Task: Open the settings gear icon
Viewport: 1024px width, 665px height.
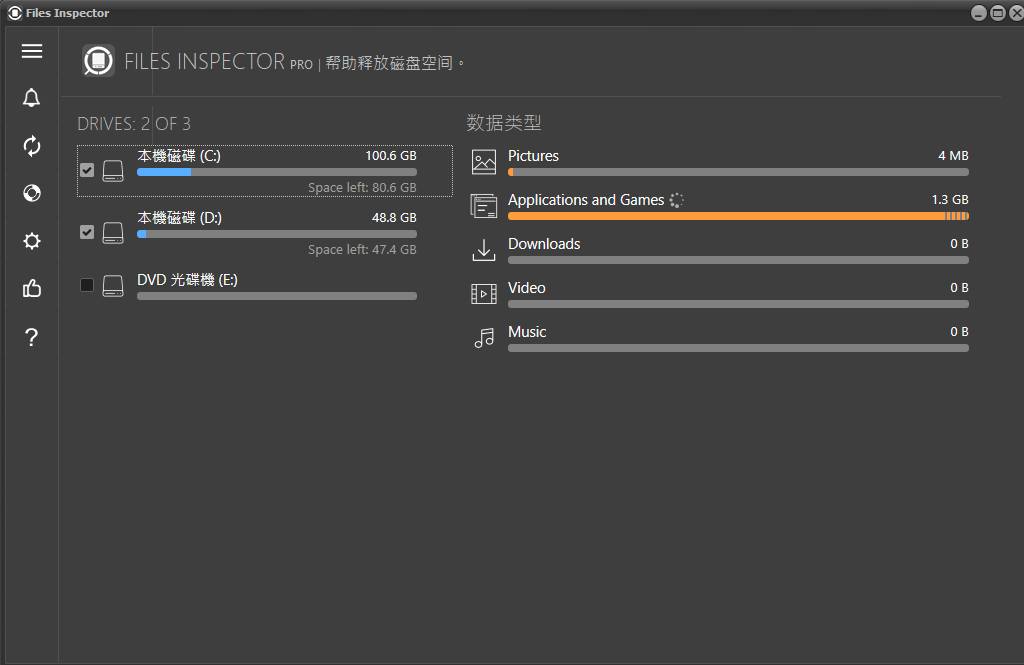Action: tap(32, 241)
